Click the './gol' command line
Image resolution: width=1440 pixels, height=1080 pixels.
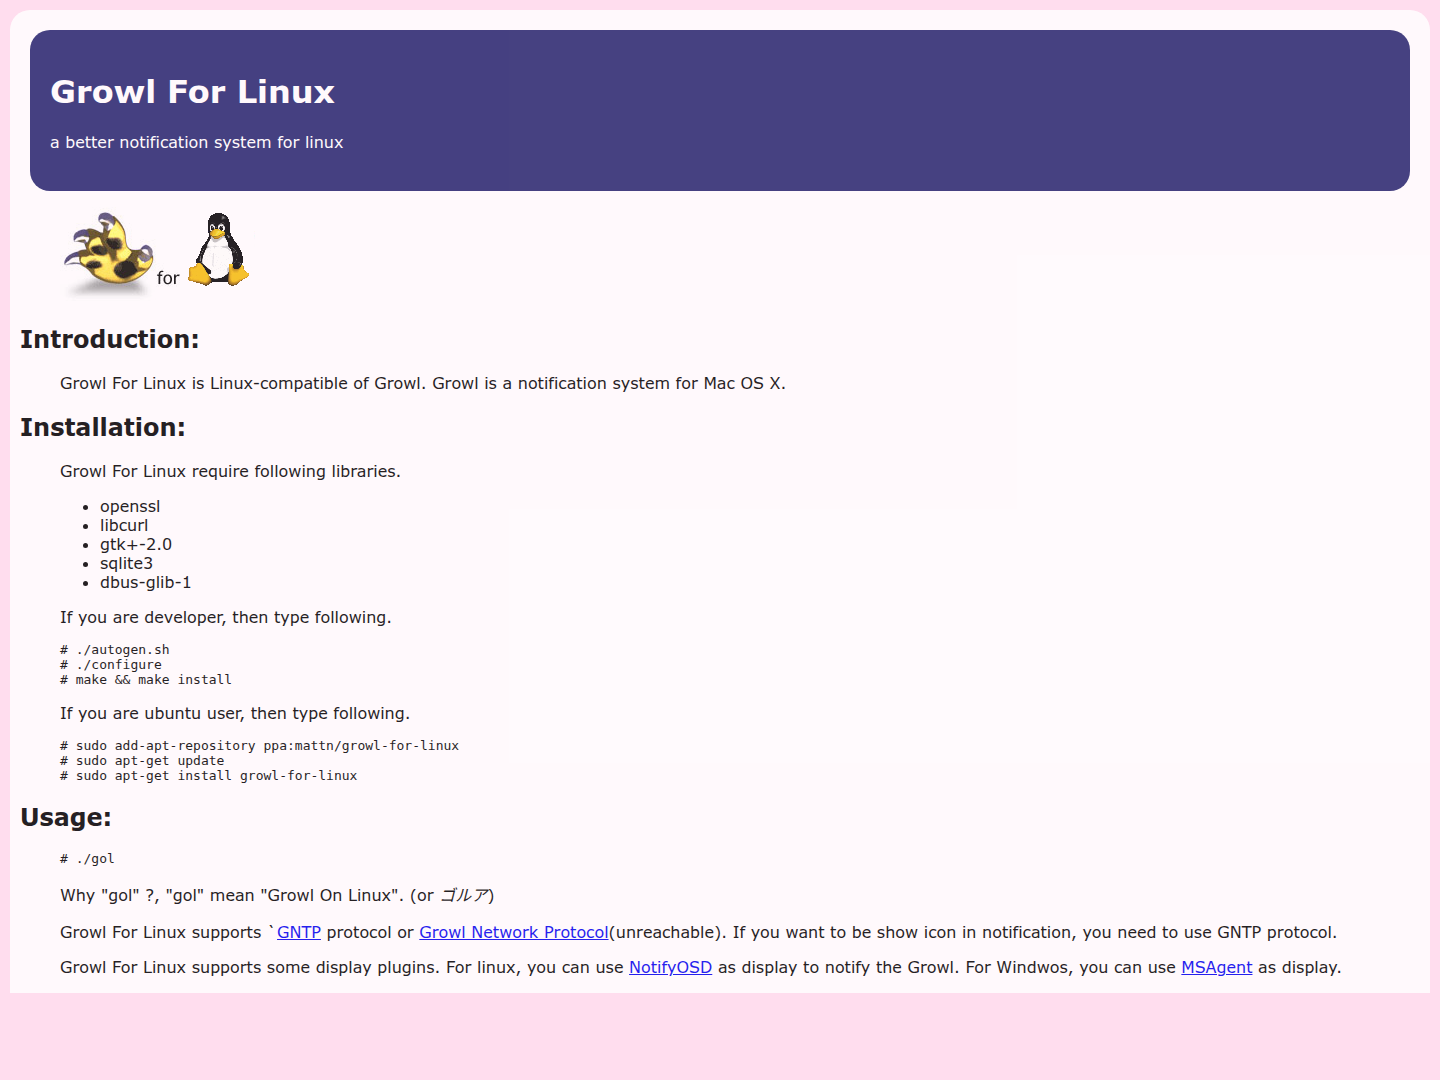coord(87,859)
